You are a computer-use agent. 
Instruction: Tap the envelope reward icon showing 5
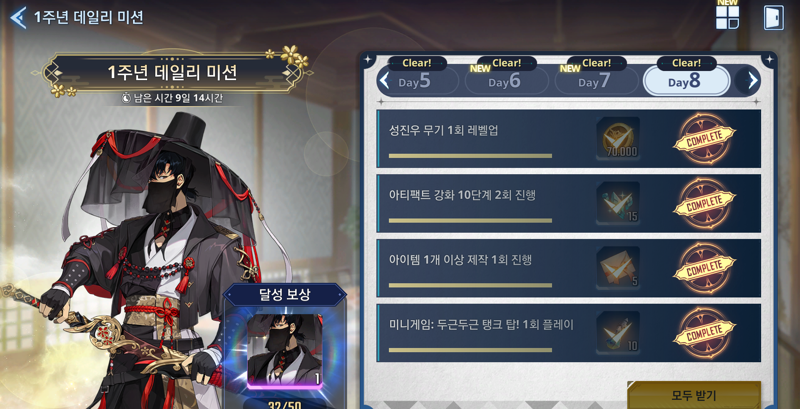coord(618,268)
